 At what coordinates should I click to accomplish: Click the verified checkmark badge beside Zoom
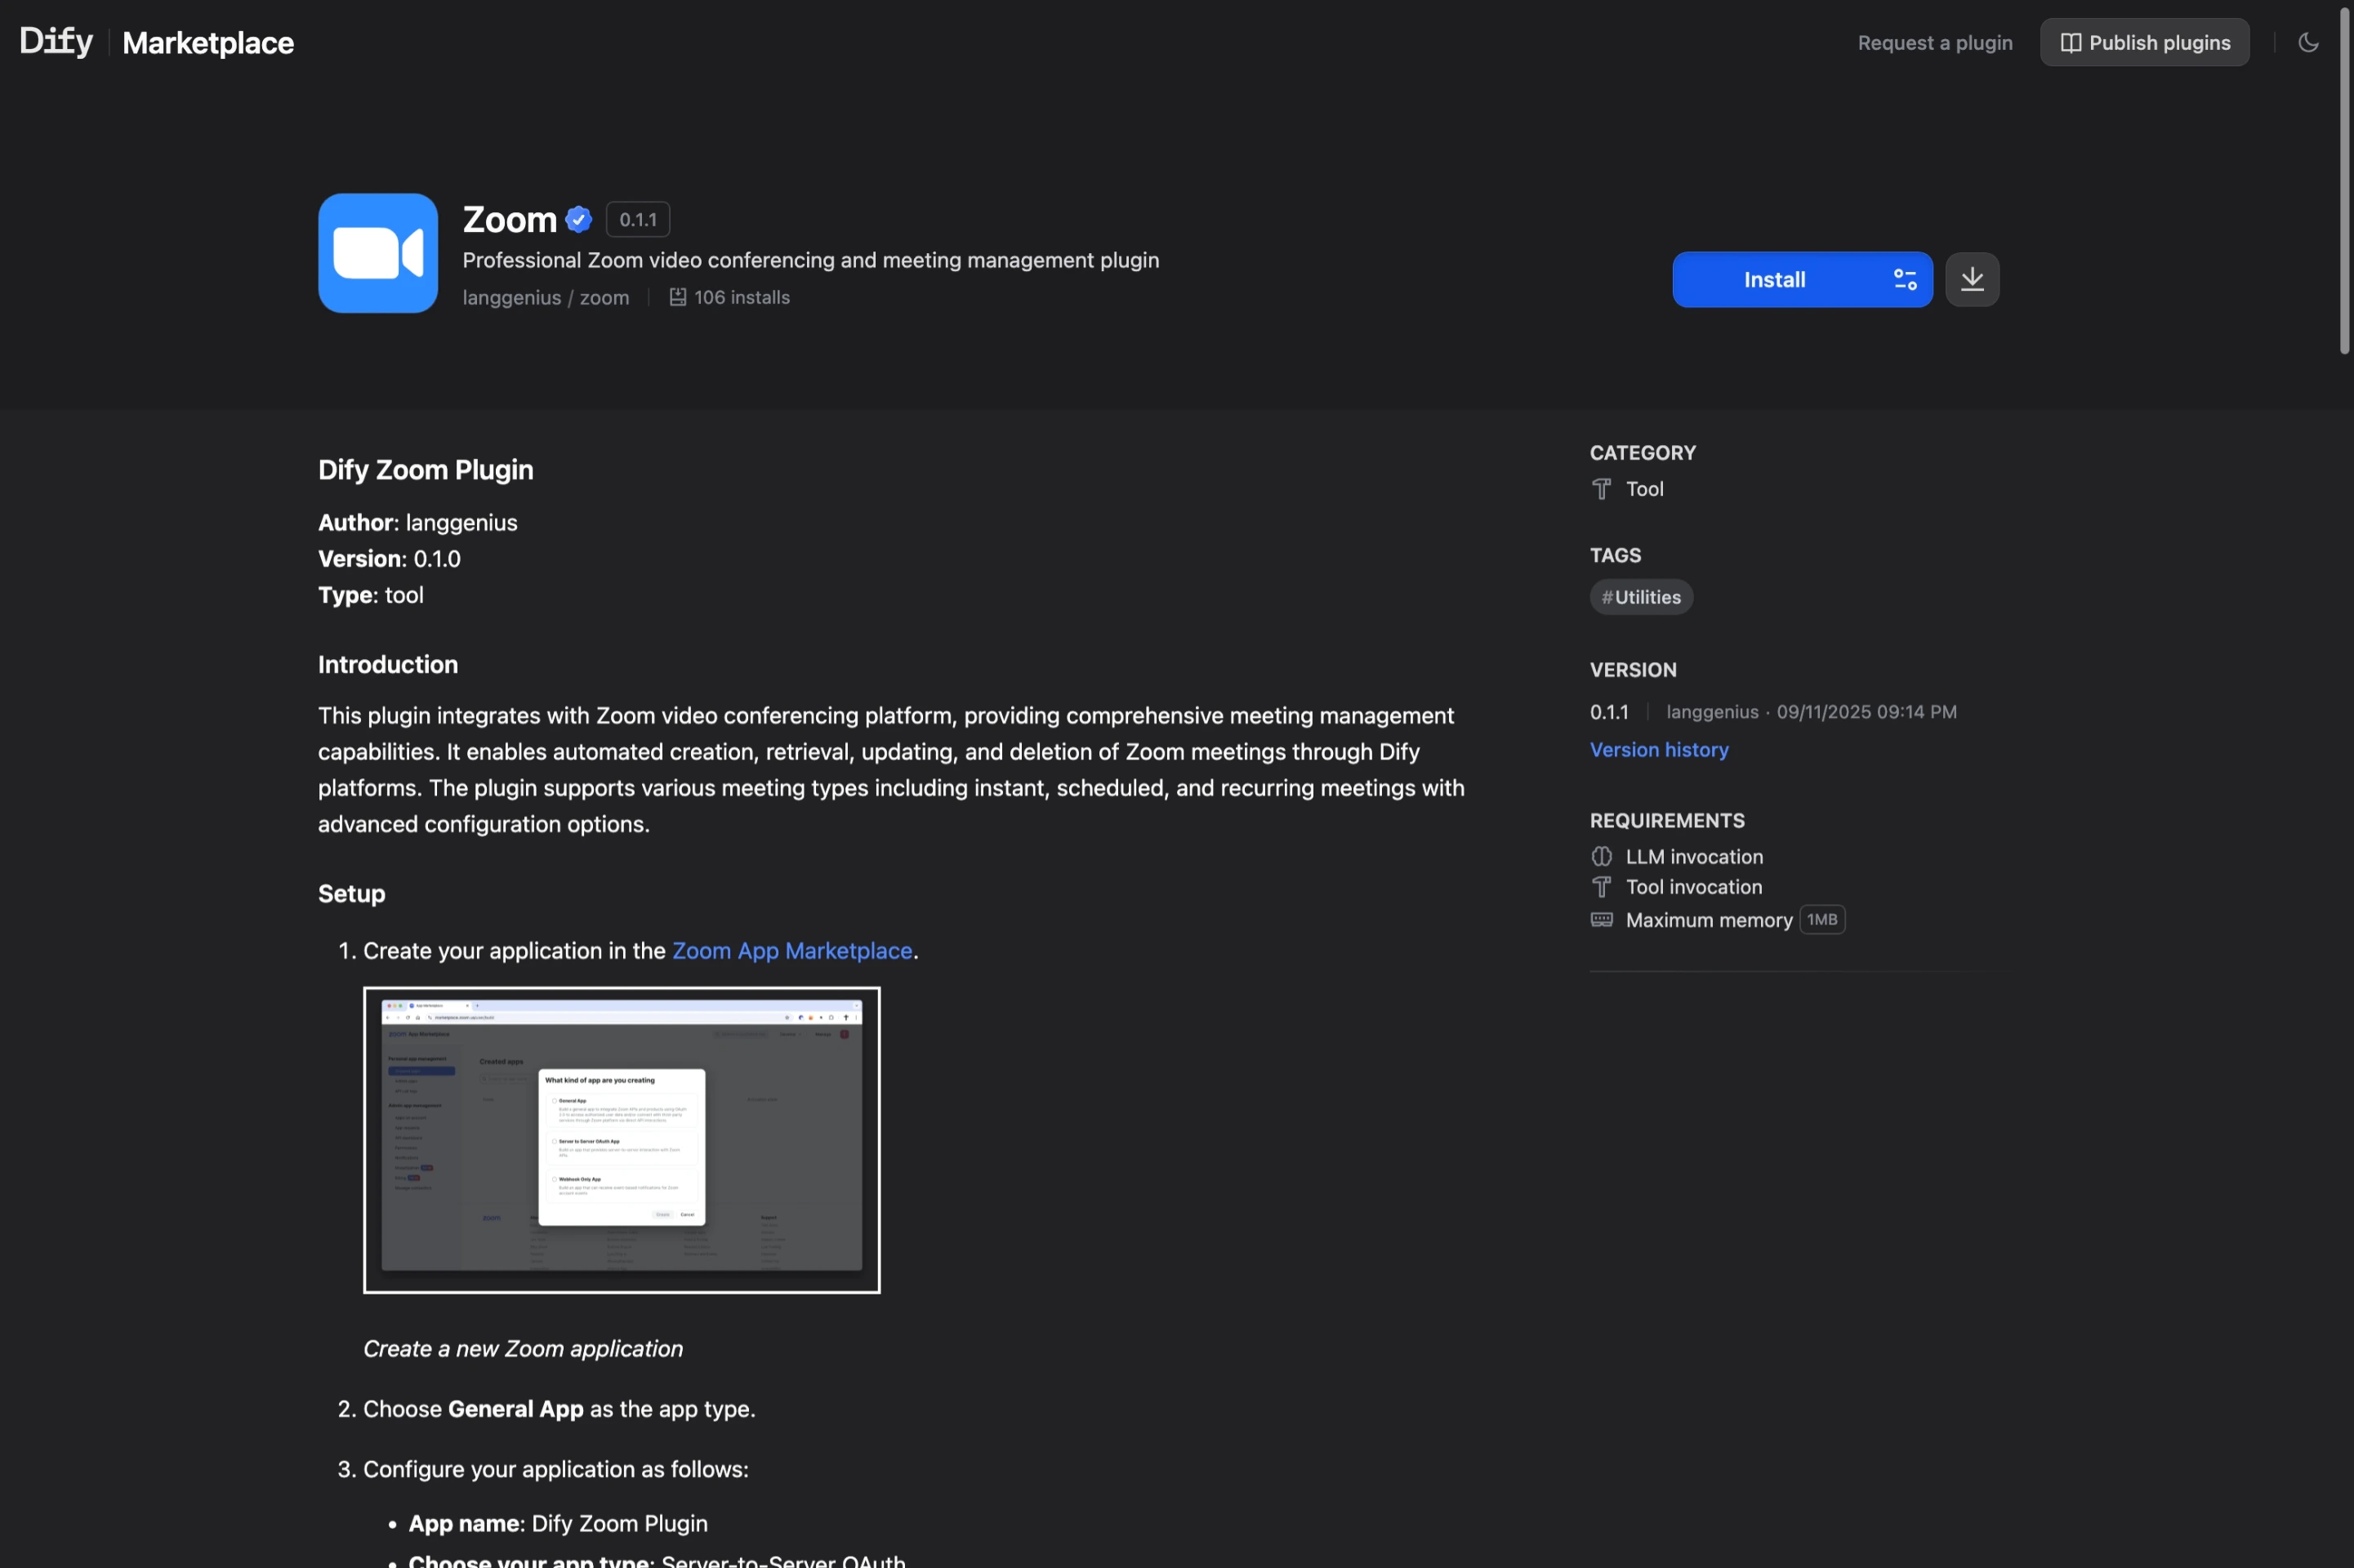[x=578, y=218]
